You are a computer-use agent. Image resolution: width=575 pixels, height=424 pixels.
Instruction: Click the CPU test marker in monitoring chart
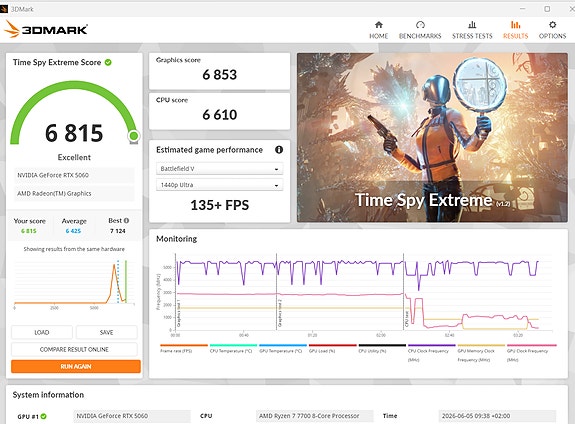coord(407,318)
